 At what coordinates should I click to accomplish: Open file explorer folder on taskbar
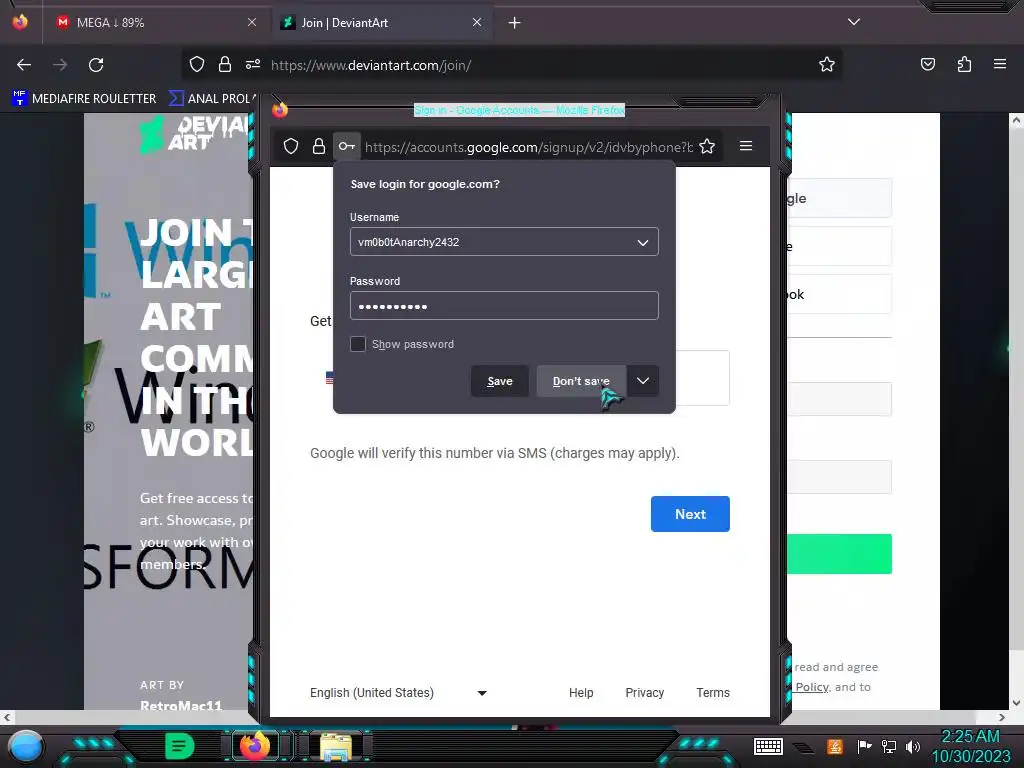pyautogui.click(x=336, y=746)
